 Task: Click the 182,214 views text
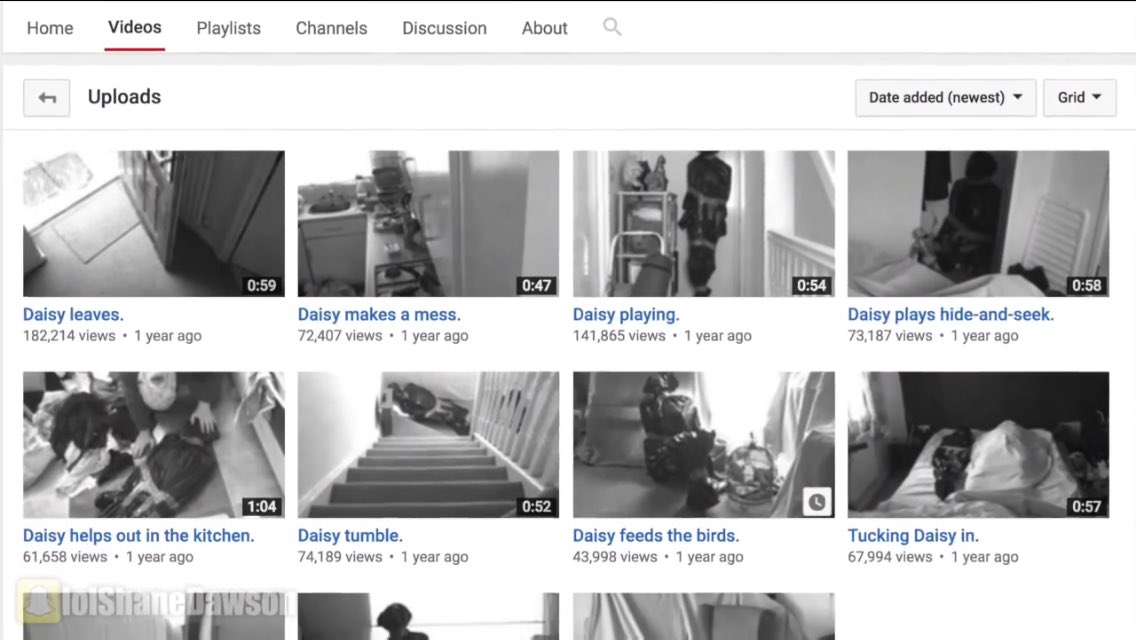tap(69, 336)
